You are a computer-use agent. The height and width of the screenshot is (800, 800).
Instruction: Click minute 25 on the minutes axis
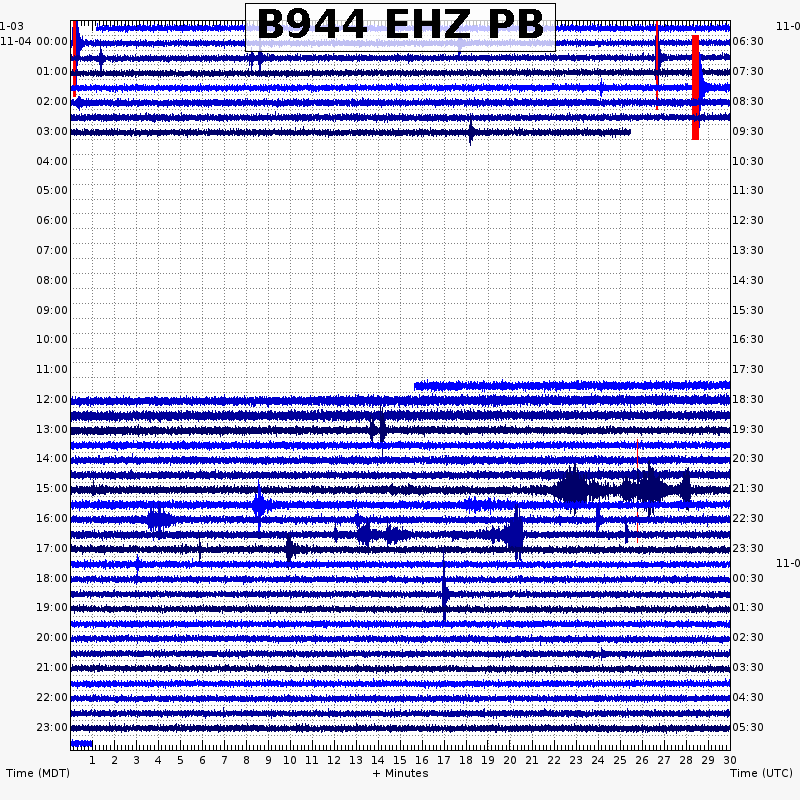pos(620,760)
